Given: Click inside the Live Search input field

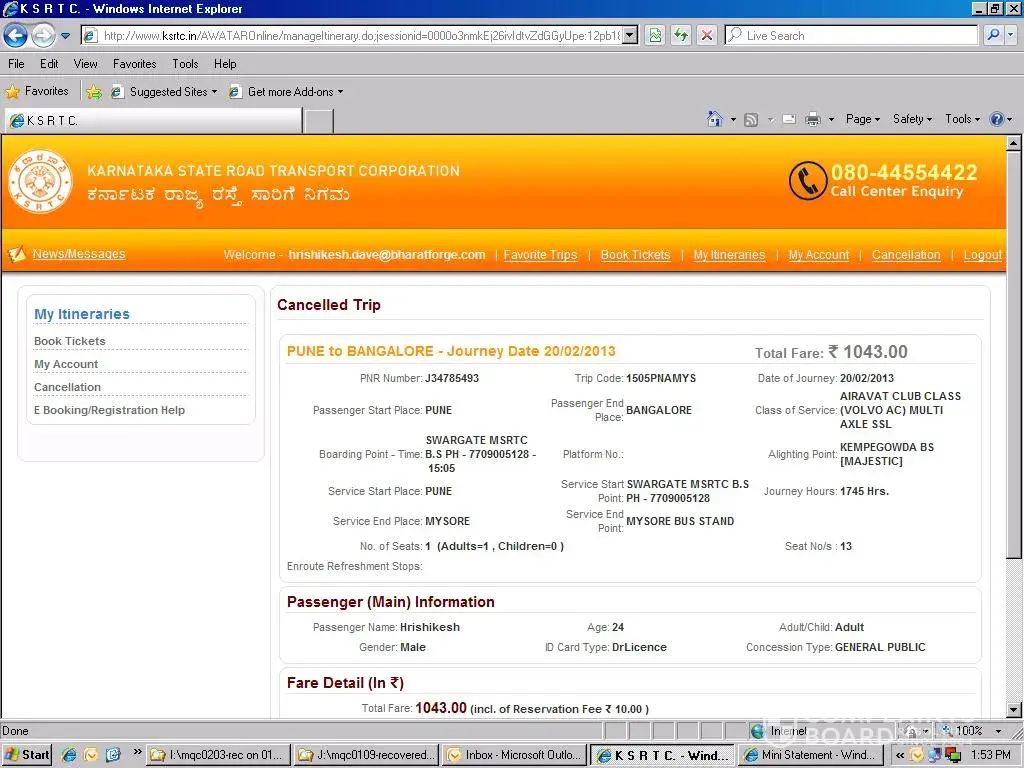Looking at the screenshot, I should [850, 36].
